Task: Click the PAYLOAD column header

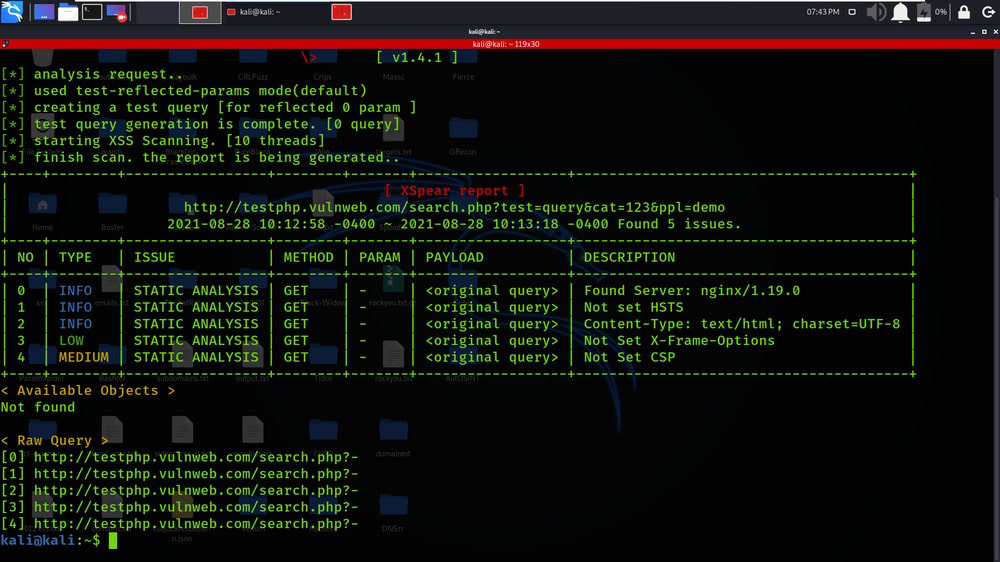Action: [455, 257]
